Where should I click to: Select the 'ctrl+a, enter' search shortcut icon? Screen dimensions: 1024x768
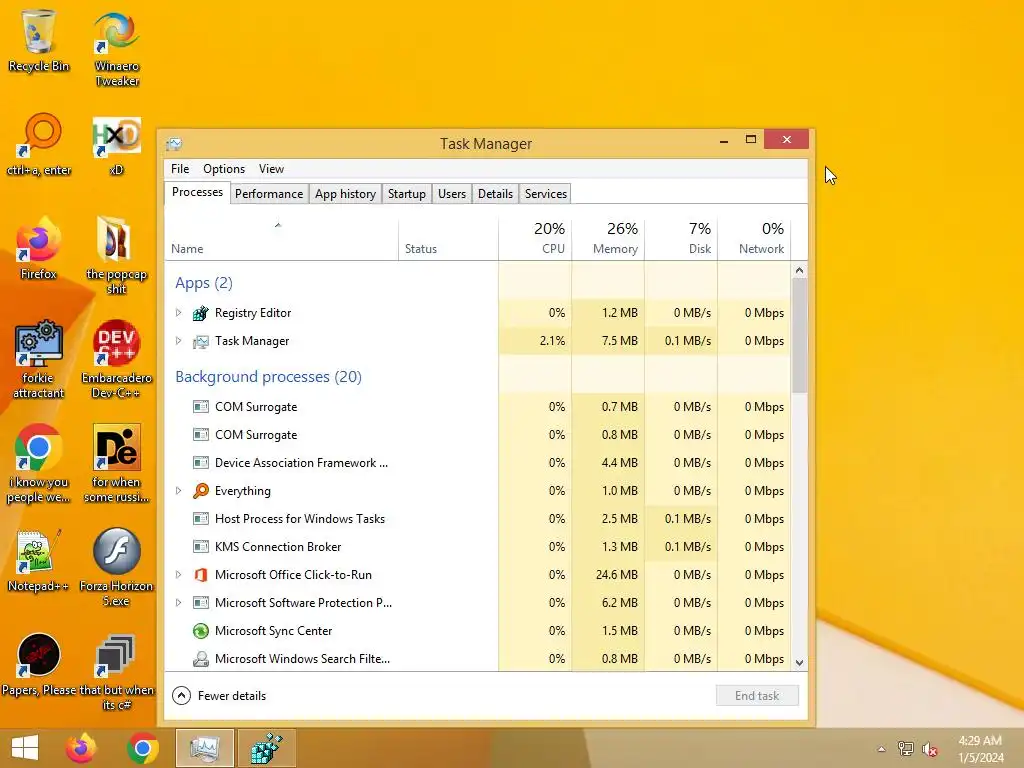click(x=39, y=144)
